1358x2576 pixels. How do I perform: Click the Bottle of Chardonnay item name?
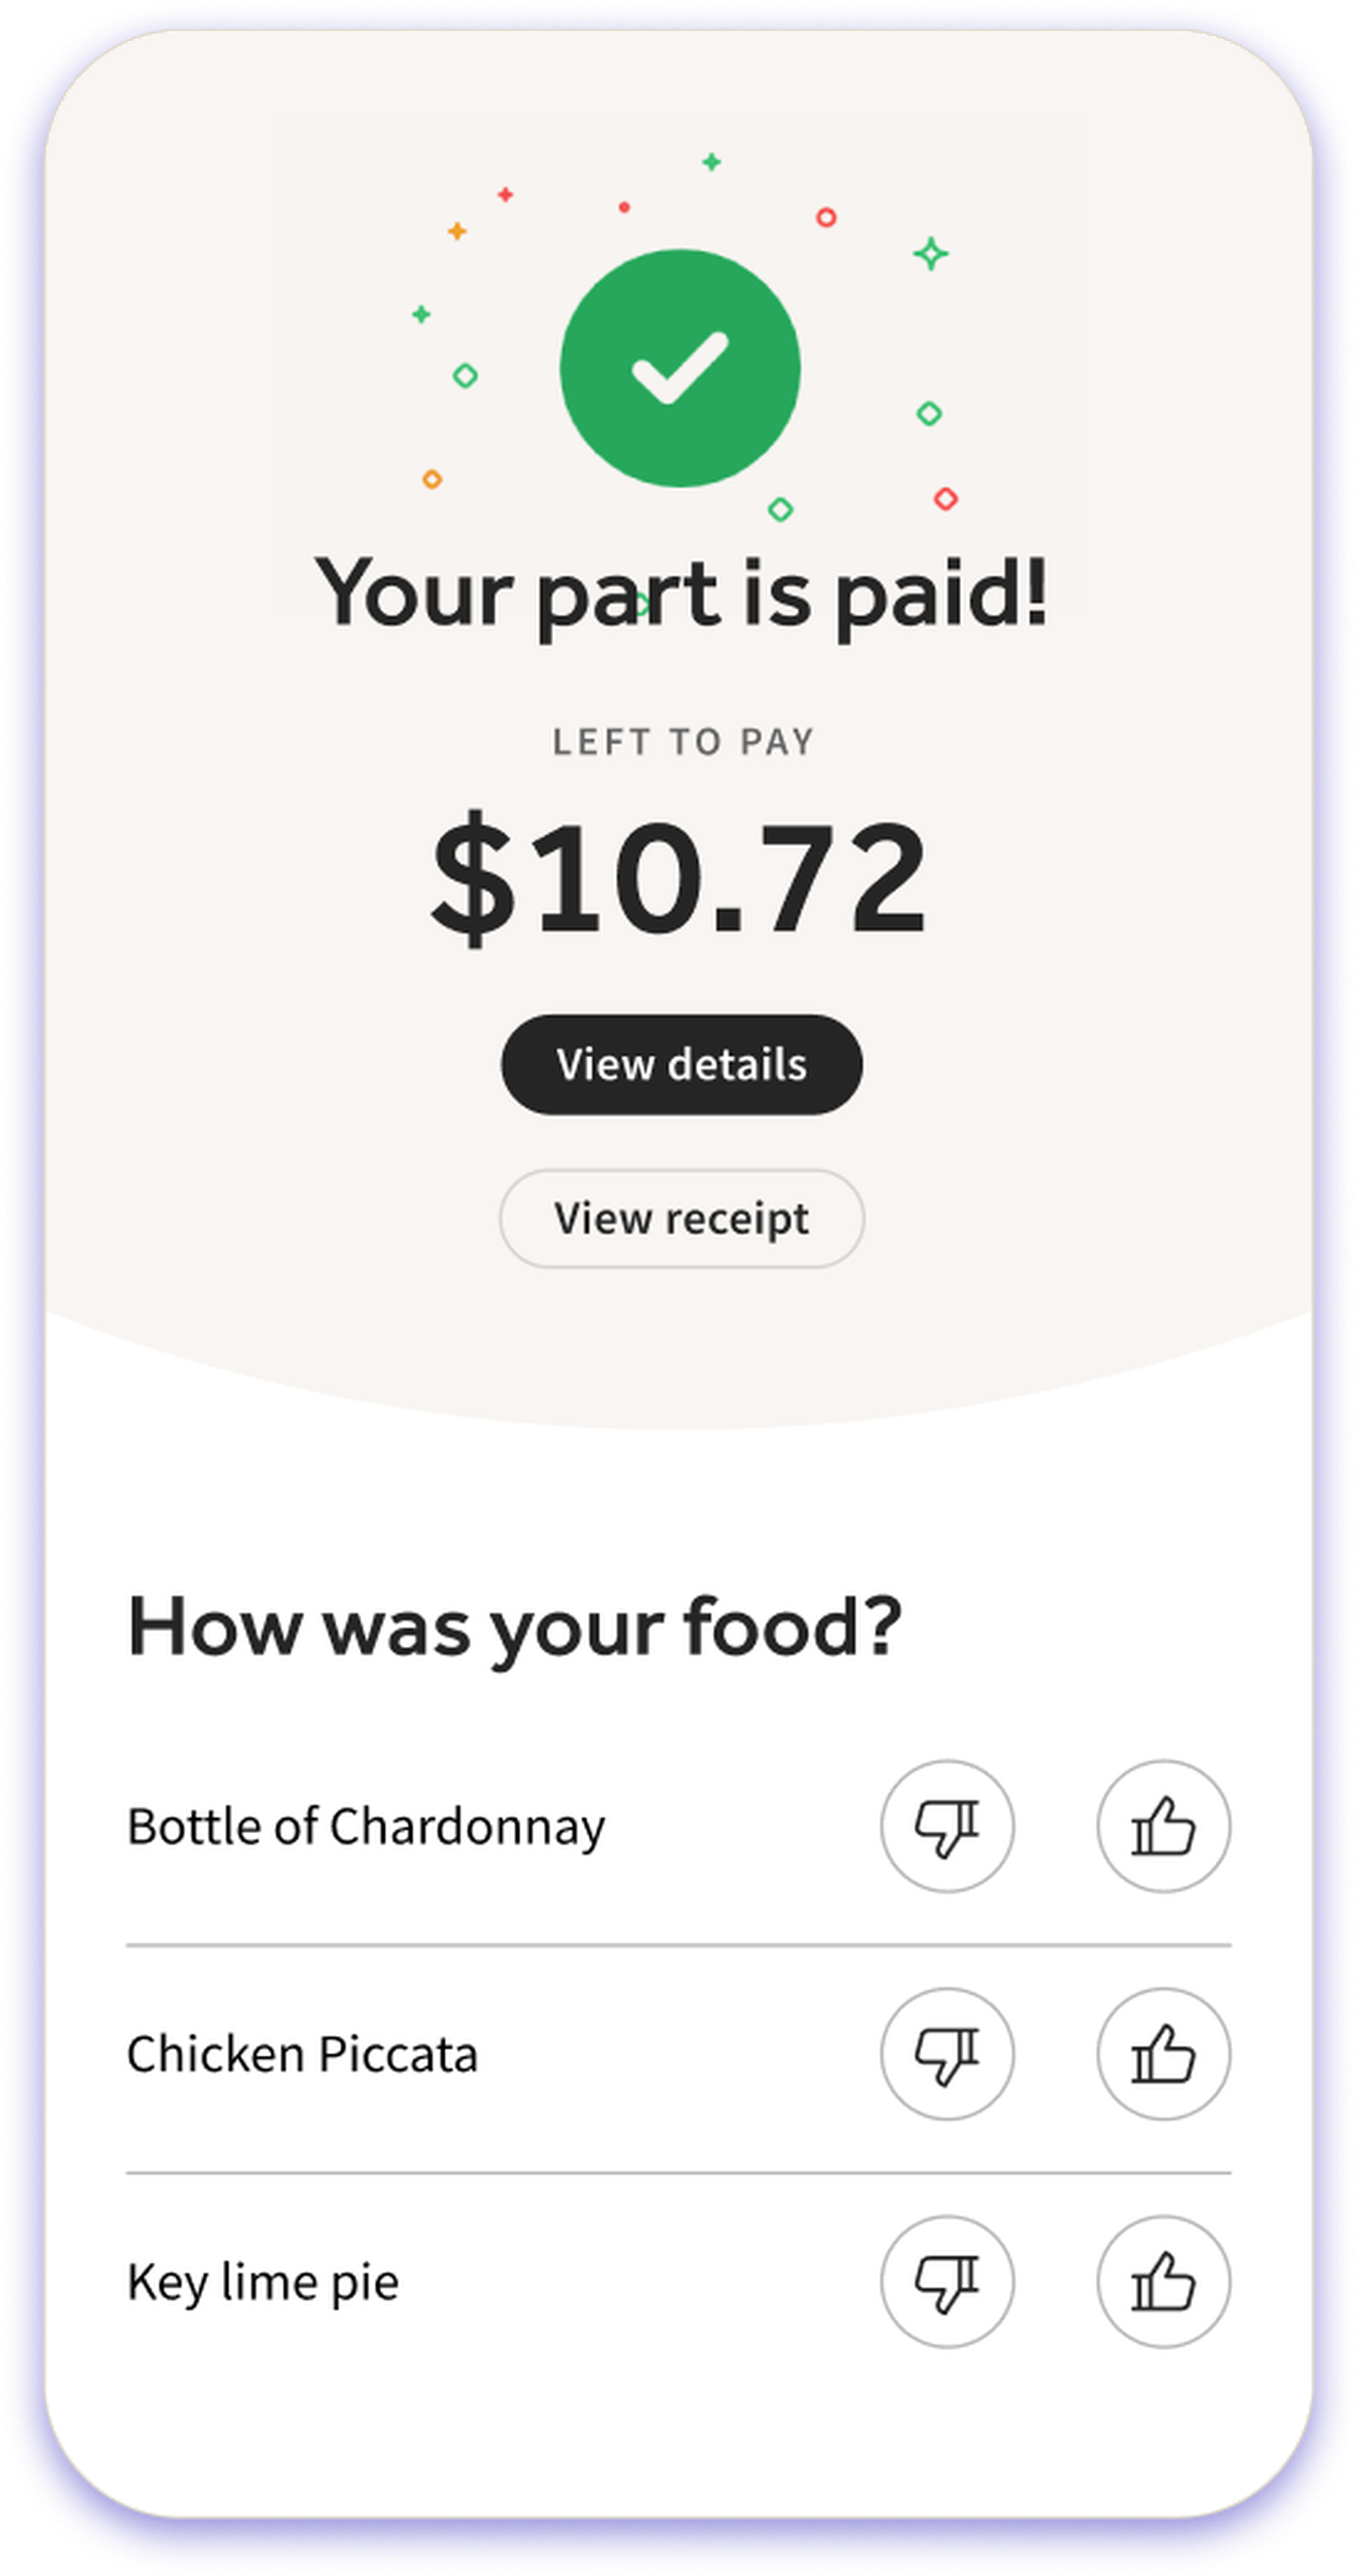click(366, 1827)
